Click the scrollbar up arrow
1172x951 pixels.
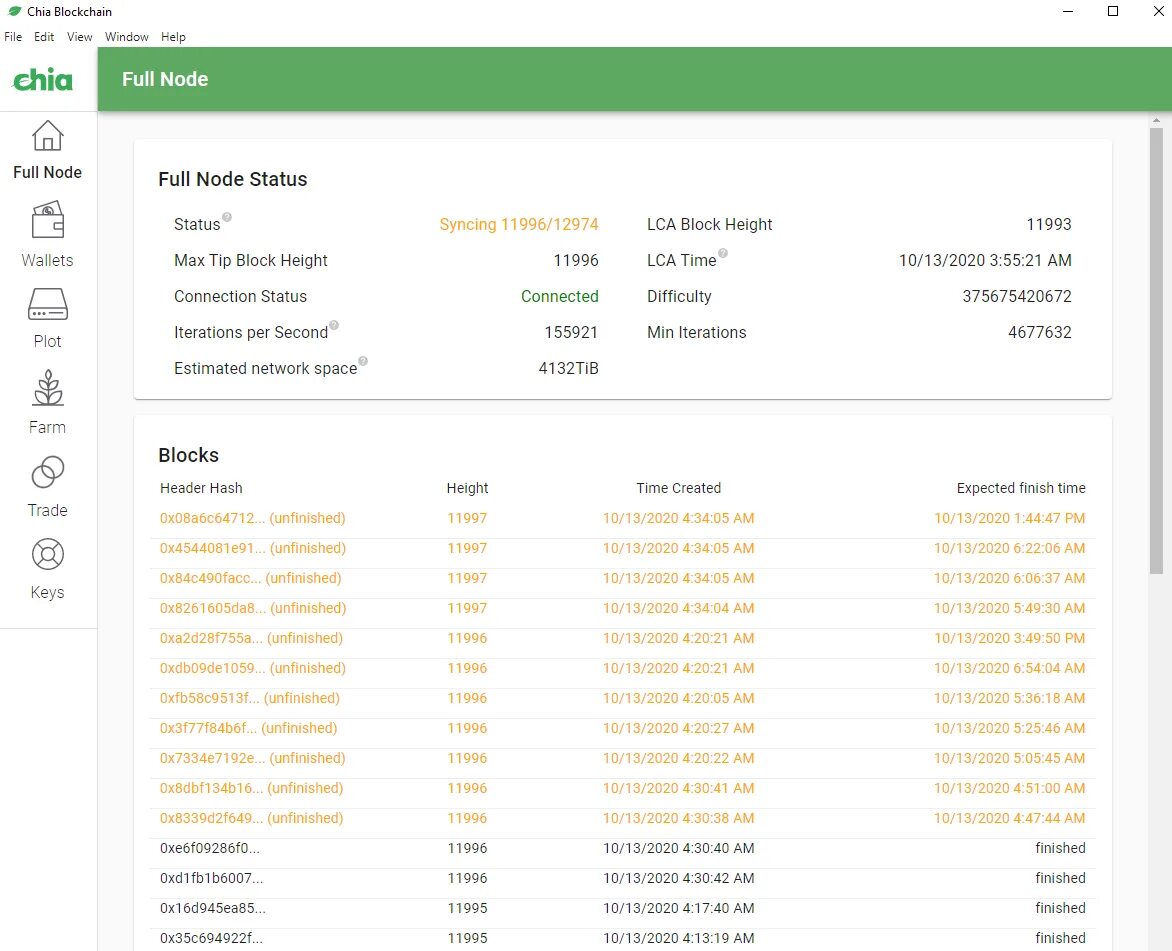click(1156, 120)
